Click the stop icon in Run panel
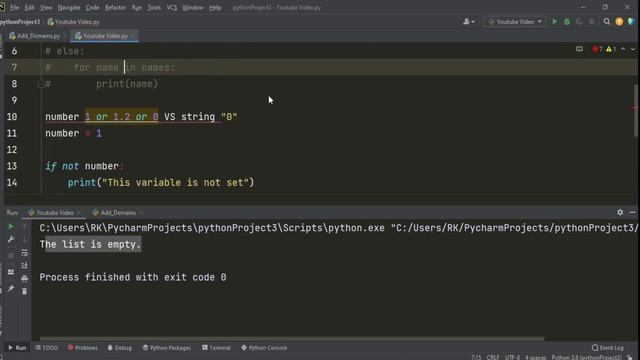Viewport: 640px width, 360px height. pos(11,256)
